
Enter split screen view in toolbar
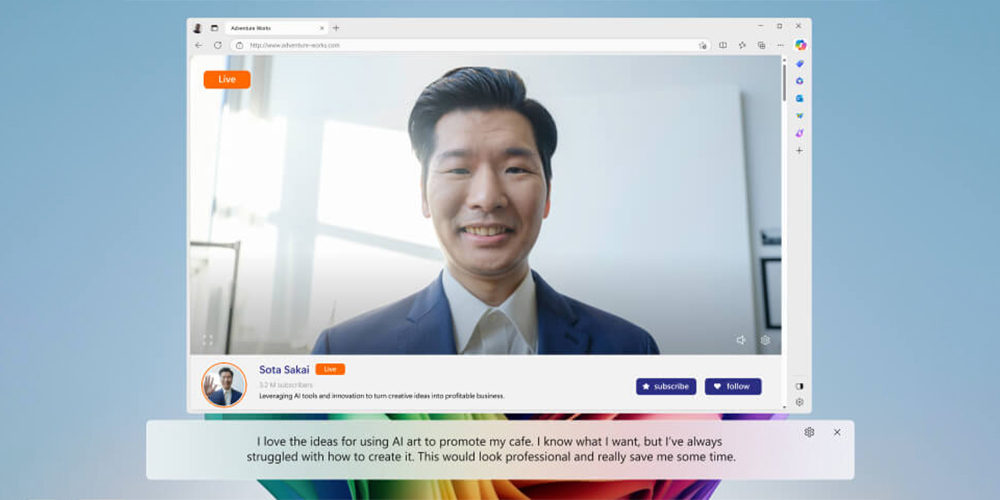723,45
